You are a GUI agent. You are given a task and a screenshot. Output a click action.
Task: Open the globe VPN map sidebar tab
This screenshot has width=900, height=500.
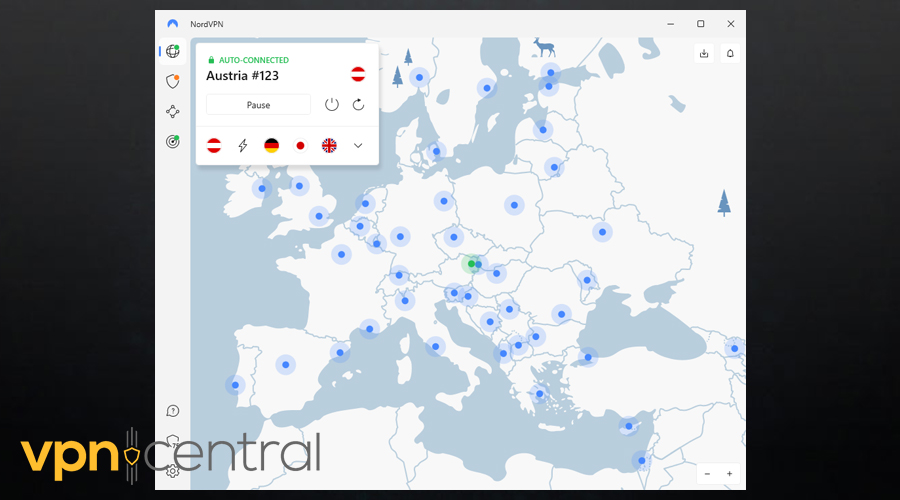point(173,52)
